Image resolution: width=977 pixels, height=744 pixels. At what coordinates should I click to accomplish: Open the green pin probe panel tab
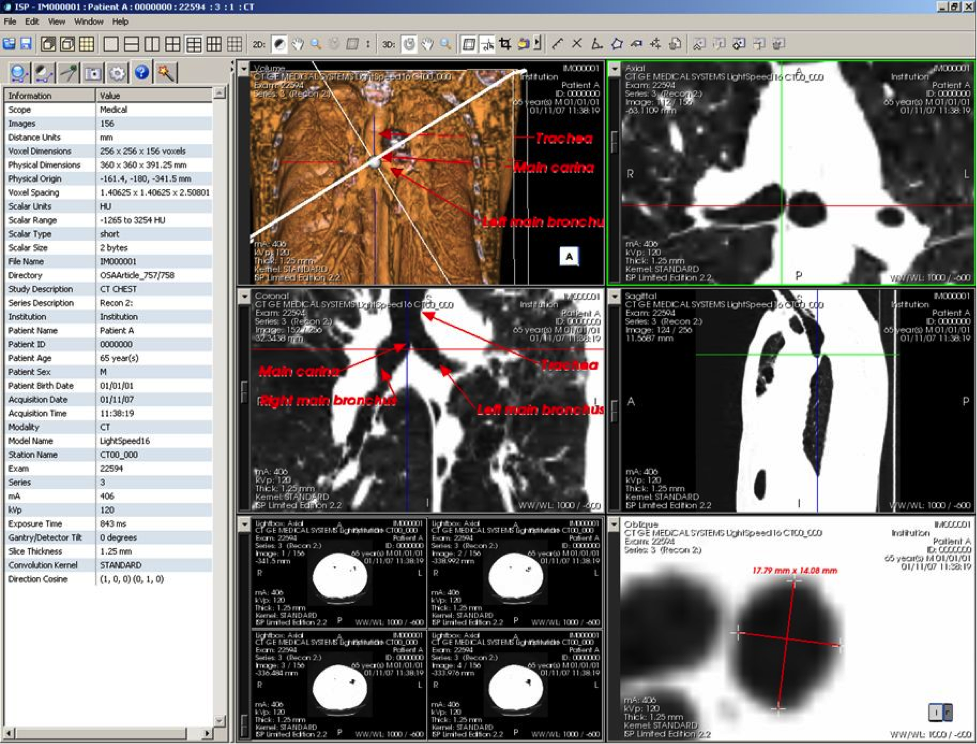point(68,72)
